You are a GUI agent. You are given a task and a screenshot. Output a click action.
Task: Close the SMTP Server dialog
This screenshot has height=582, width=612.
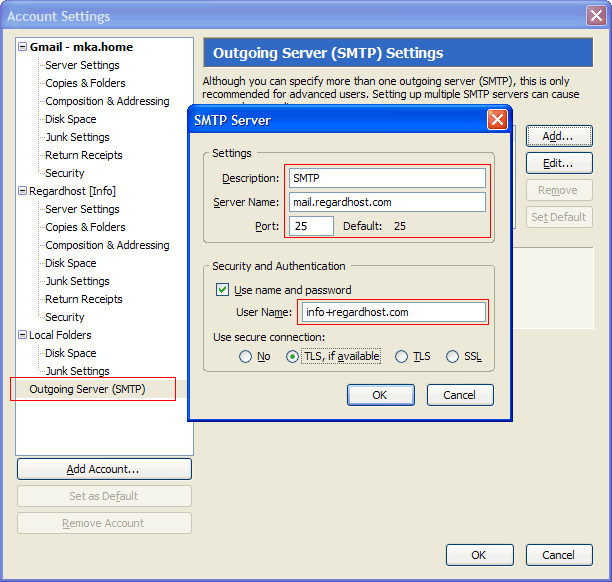[x=496, y=120]
